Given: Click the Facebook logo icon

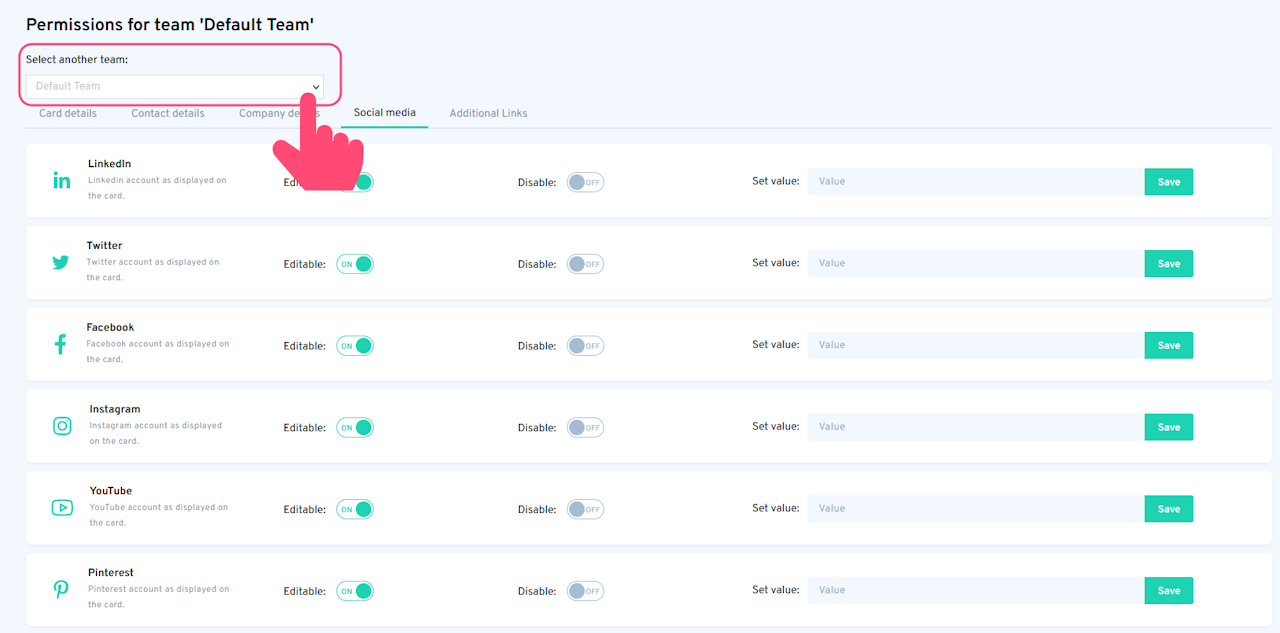Looking at the screenshot, I should (x=60, y=344).
